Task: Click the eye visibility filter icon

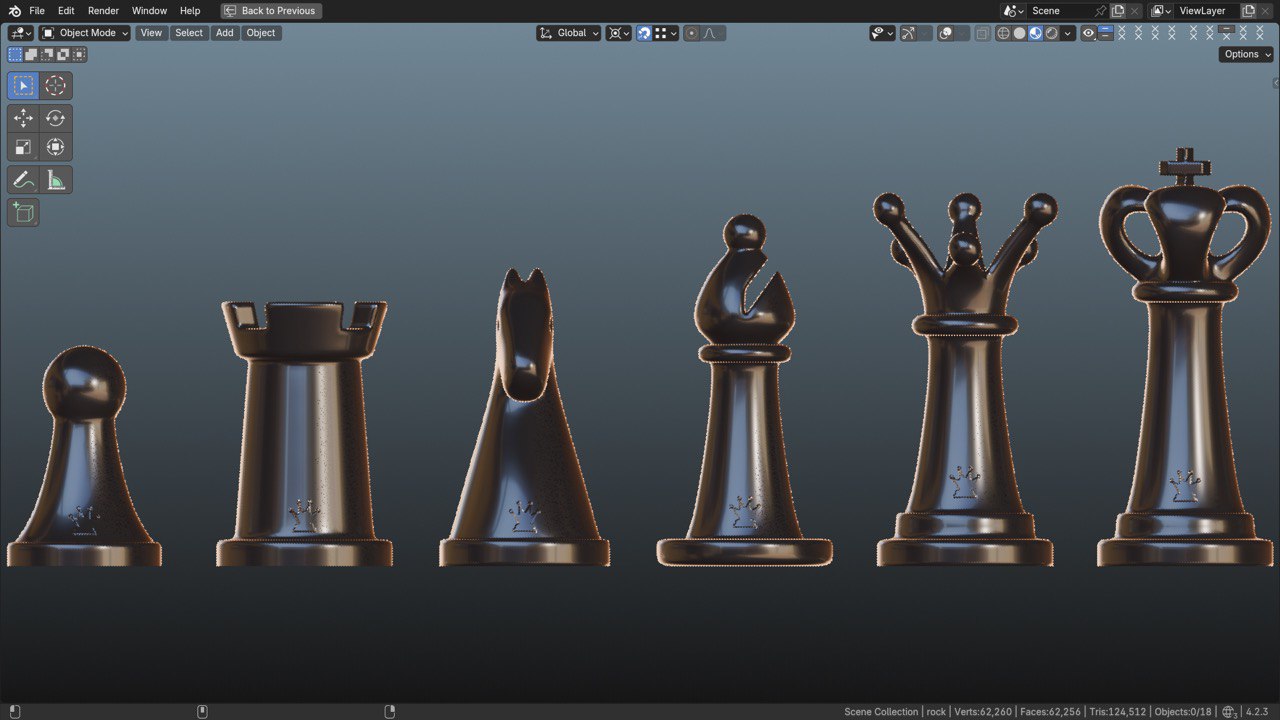Action: (1088, 33)
